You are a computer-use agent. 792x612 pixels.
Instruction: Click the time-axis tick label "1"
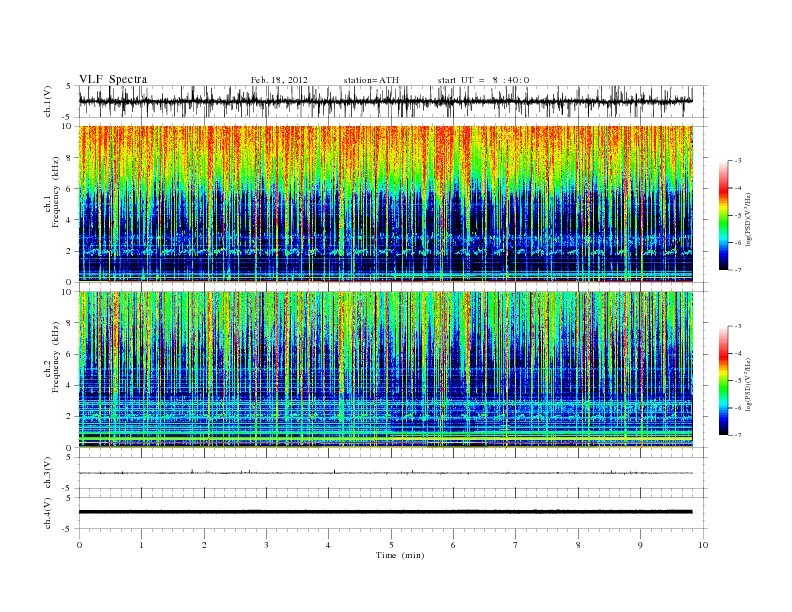click(x=141, y=545)
